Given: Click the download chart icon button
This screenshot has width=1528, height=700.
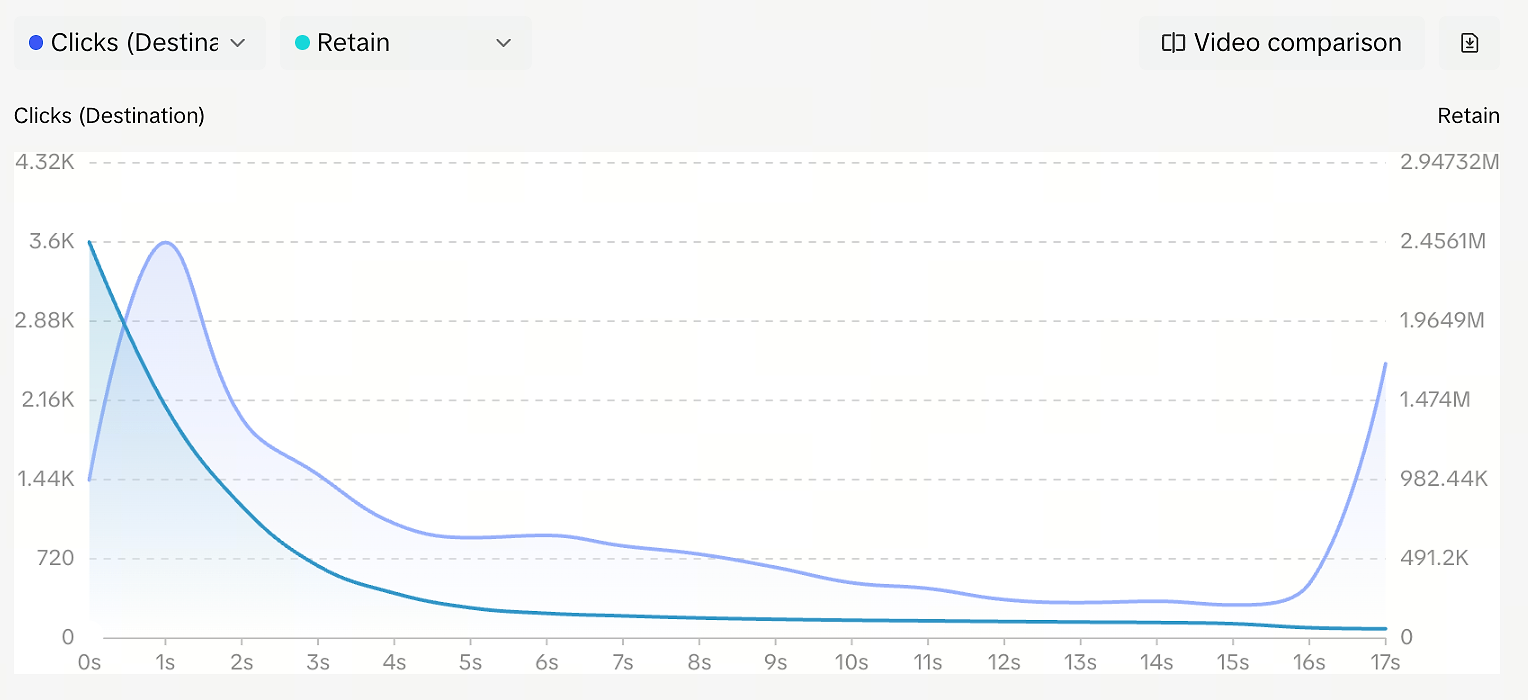Looking at the screenshot, I should tap(1469, 43).
